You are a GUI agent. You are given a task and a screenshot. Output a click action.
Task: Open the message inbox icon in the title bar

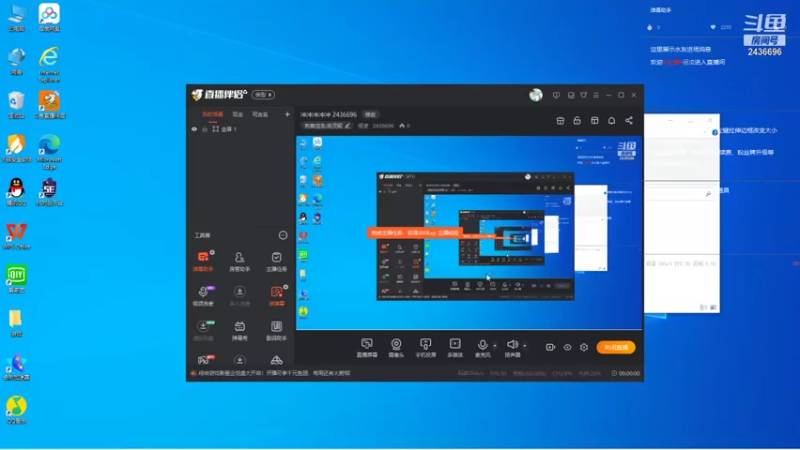(x=571, y=95)
